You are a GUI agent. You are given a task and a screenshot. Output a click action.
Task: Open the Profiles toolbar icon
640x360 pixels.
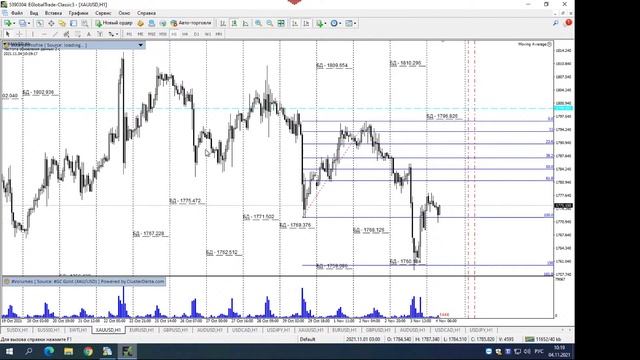pos(22,23)
